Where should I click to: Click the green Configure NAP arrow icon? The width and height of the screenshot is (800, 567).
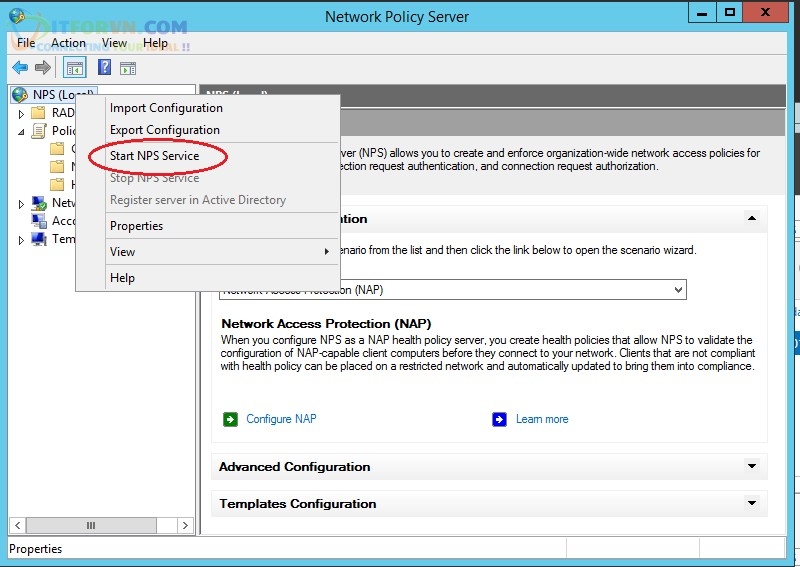click(x=231, y=419)
